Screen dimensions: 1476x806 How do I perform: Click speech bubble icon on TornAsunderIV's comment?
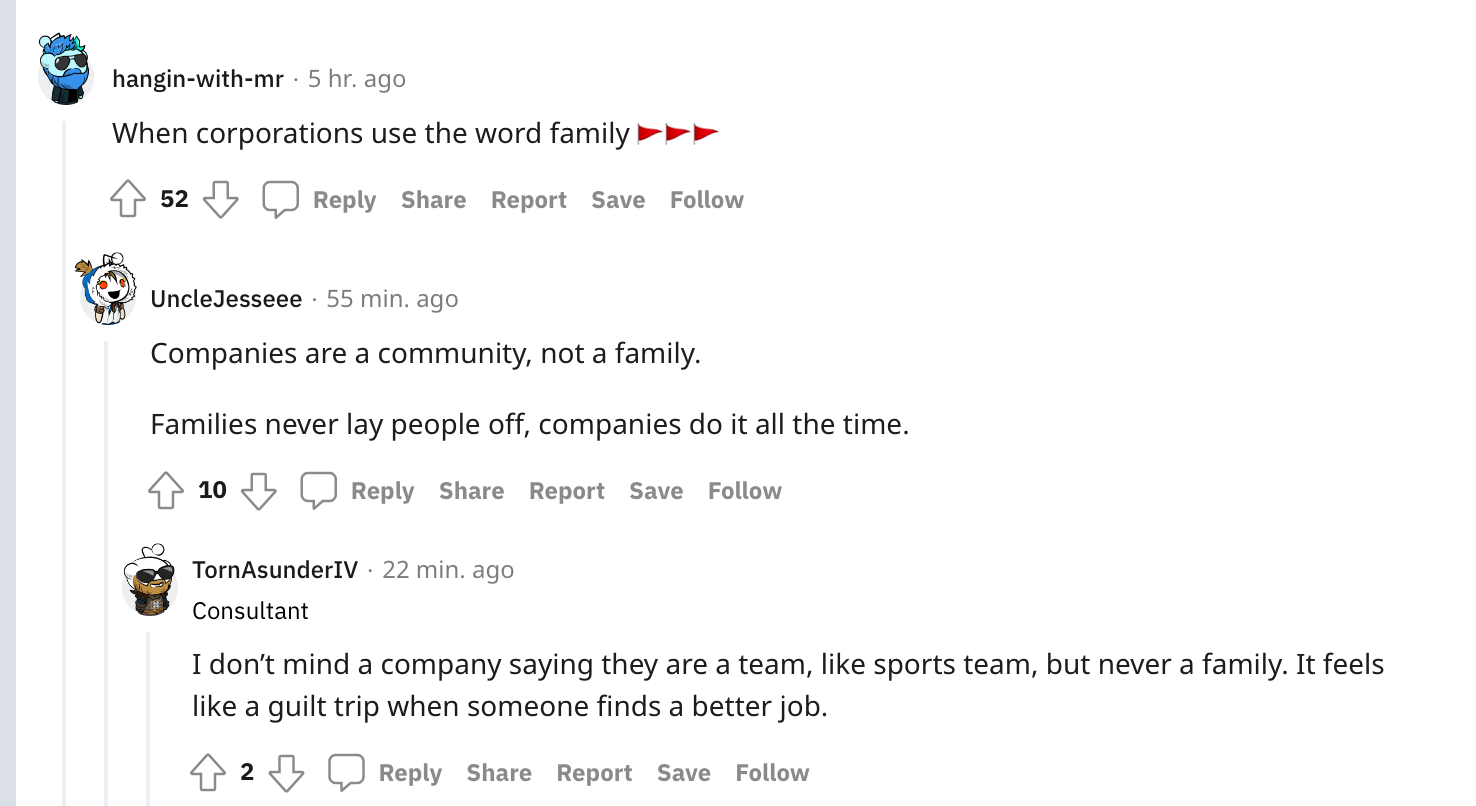coord(347,772)
